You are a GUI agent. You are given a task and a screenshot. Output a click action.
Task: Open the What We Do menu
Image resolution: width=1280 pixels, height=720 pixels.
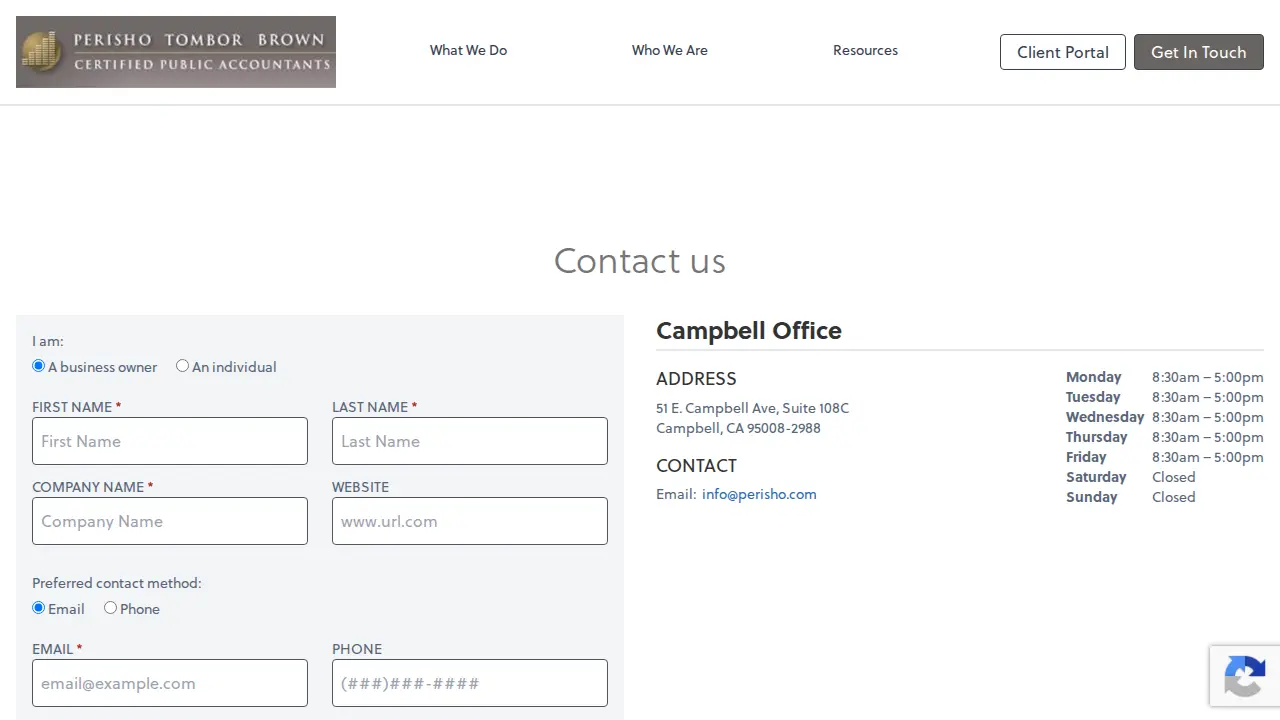[468, 50]
